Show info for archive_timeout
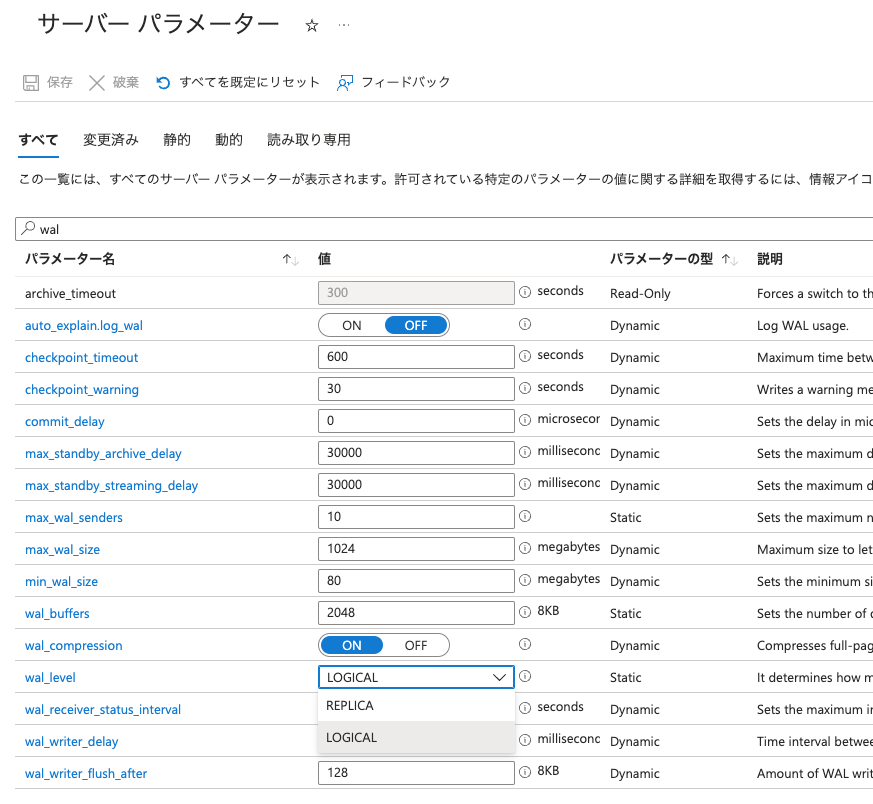The image size is (873, 804). coord(525,292)
